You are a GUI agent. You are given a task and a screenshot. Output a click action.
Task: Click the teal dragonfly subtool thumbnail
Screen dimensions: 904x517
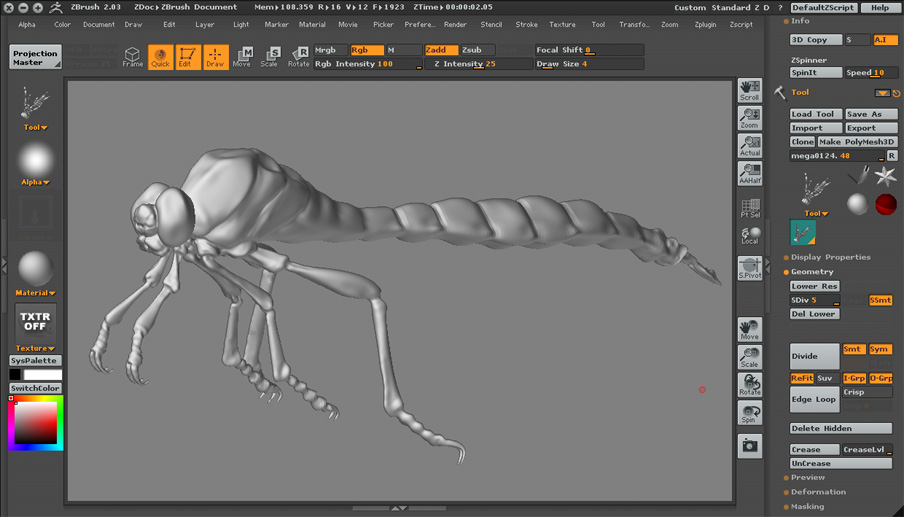(803, 232)
